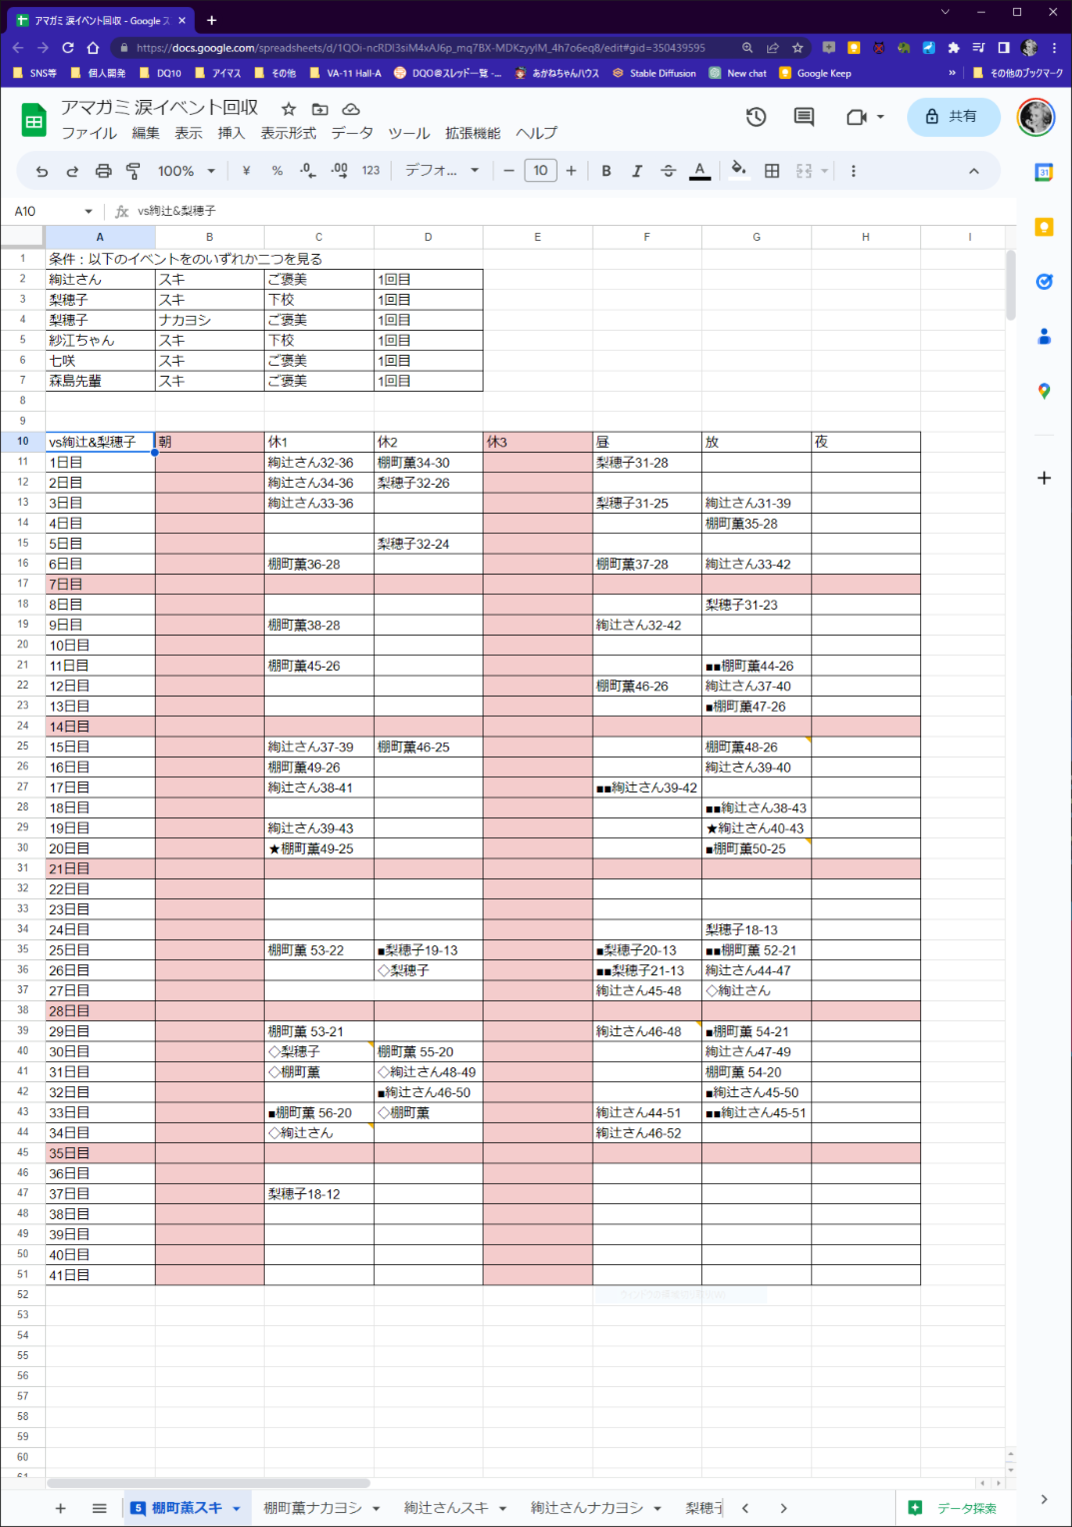Expand the Name Box dropdown arrow
Viewport: 1072px width, 1527px height.
pyautogui.click(x=89, y=211)
